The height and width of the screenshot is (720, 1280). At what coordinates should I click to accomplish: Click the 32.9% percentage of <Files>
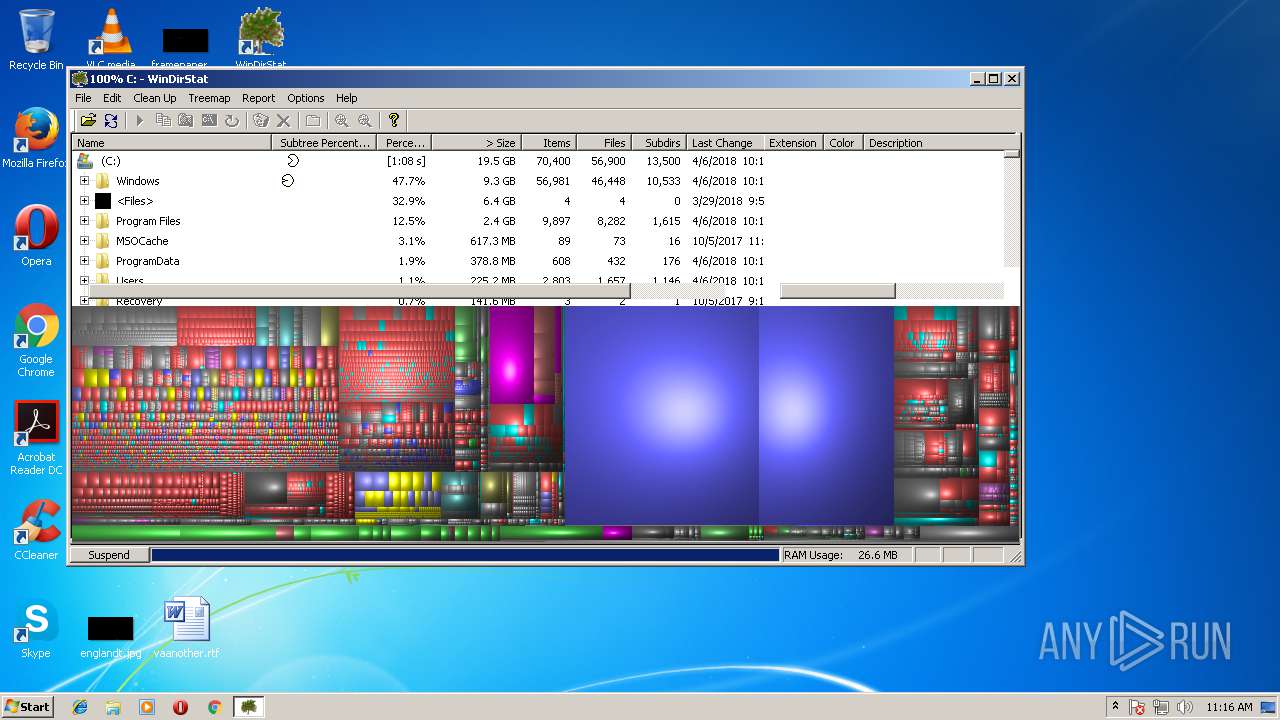[x=408, y=201]
